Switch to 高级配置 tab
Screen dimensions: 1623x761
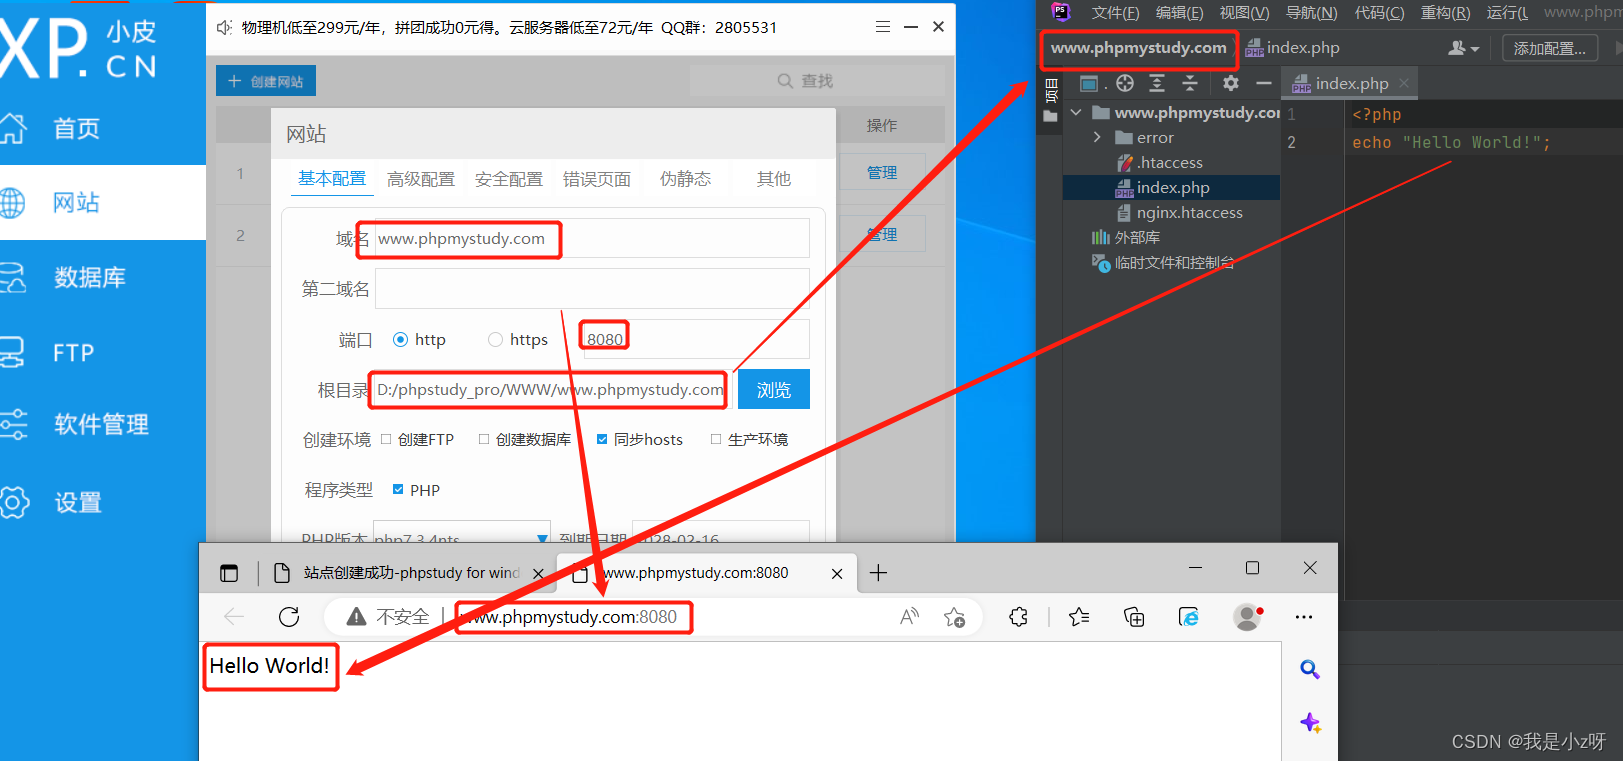click(421, 179)
